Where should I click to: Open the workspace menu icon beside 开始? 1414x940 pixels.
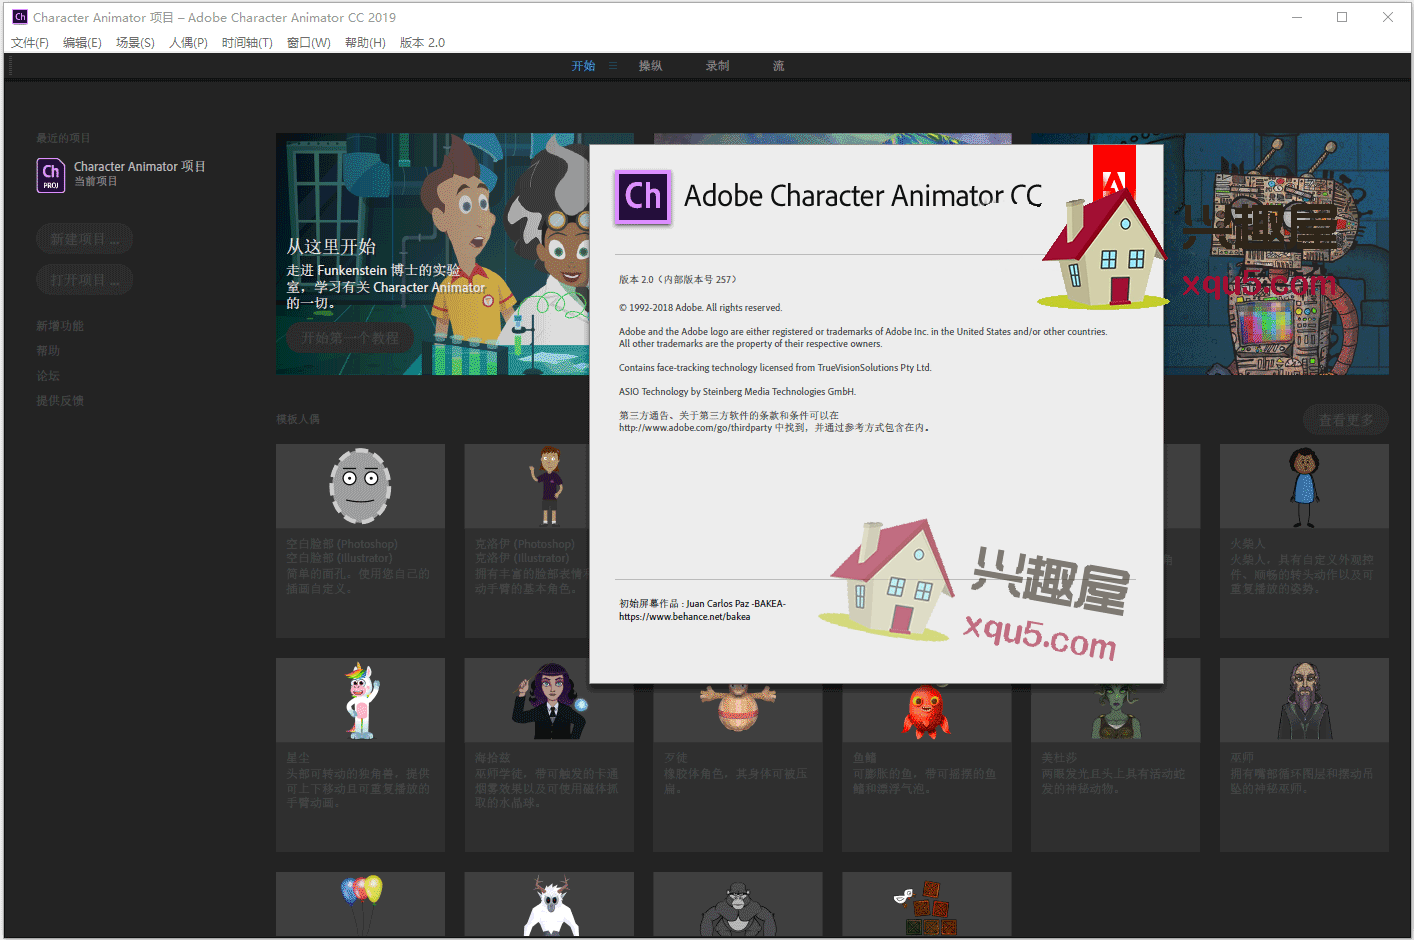[x=613, y=66]
